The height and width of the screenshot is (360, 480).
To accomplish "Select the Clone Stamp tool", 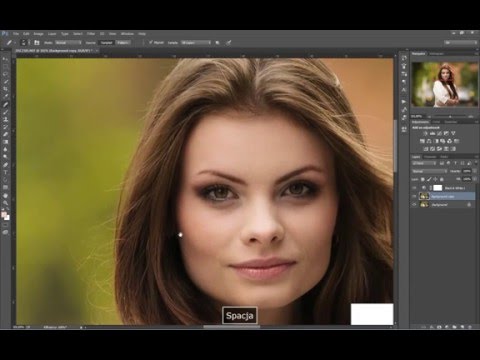I will pyautogui.click(x=5, y=119).
